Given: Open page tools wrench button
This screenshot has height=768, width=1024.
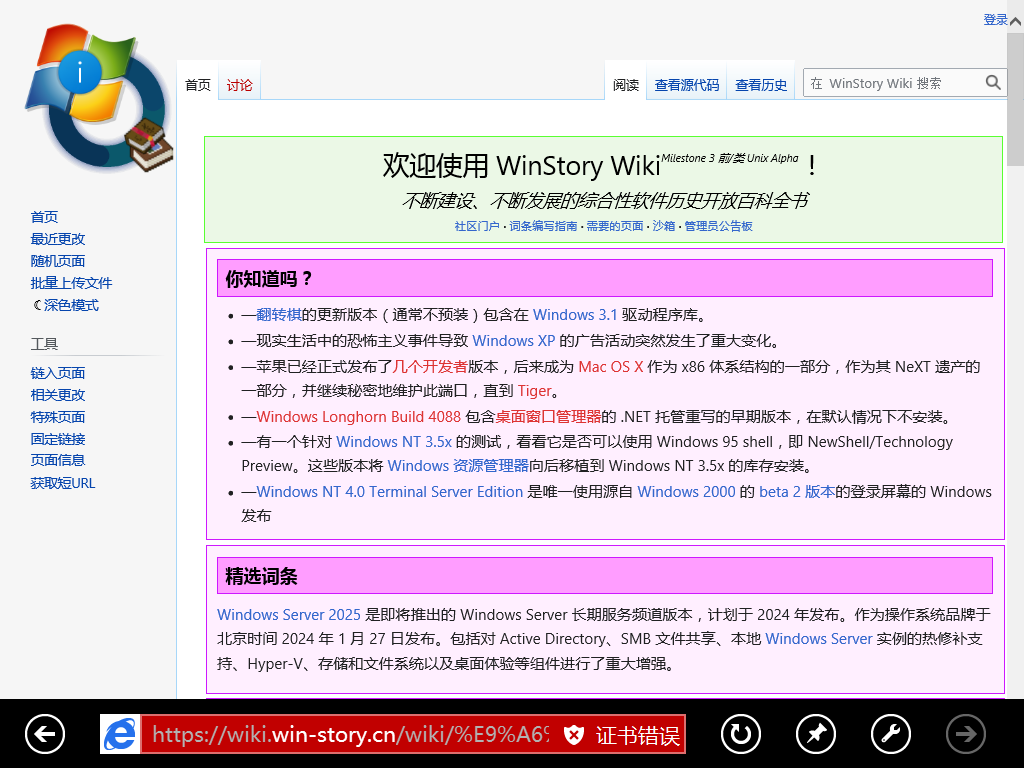Looking at the screenshot, I should (x=891, y=734).
